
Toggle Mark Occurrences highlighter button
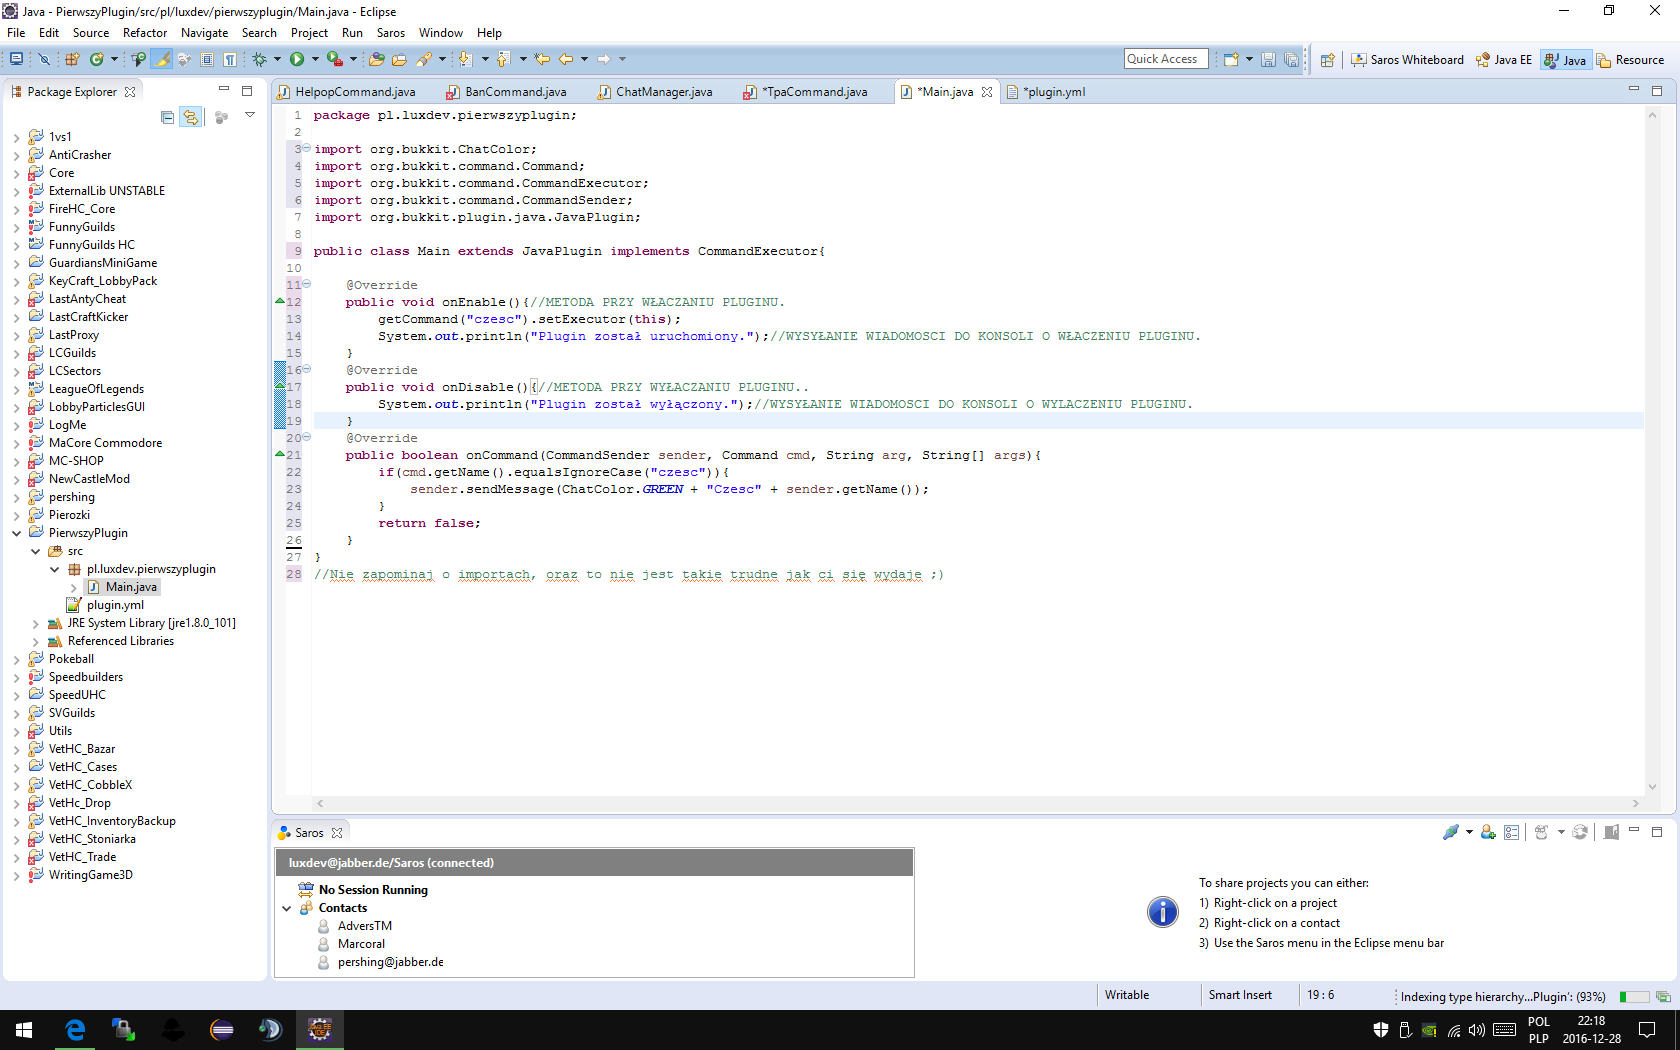(162, 60)
